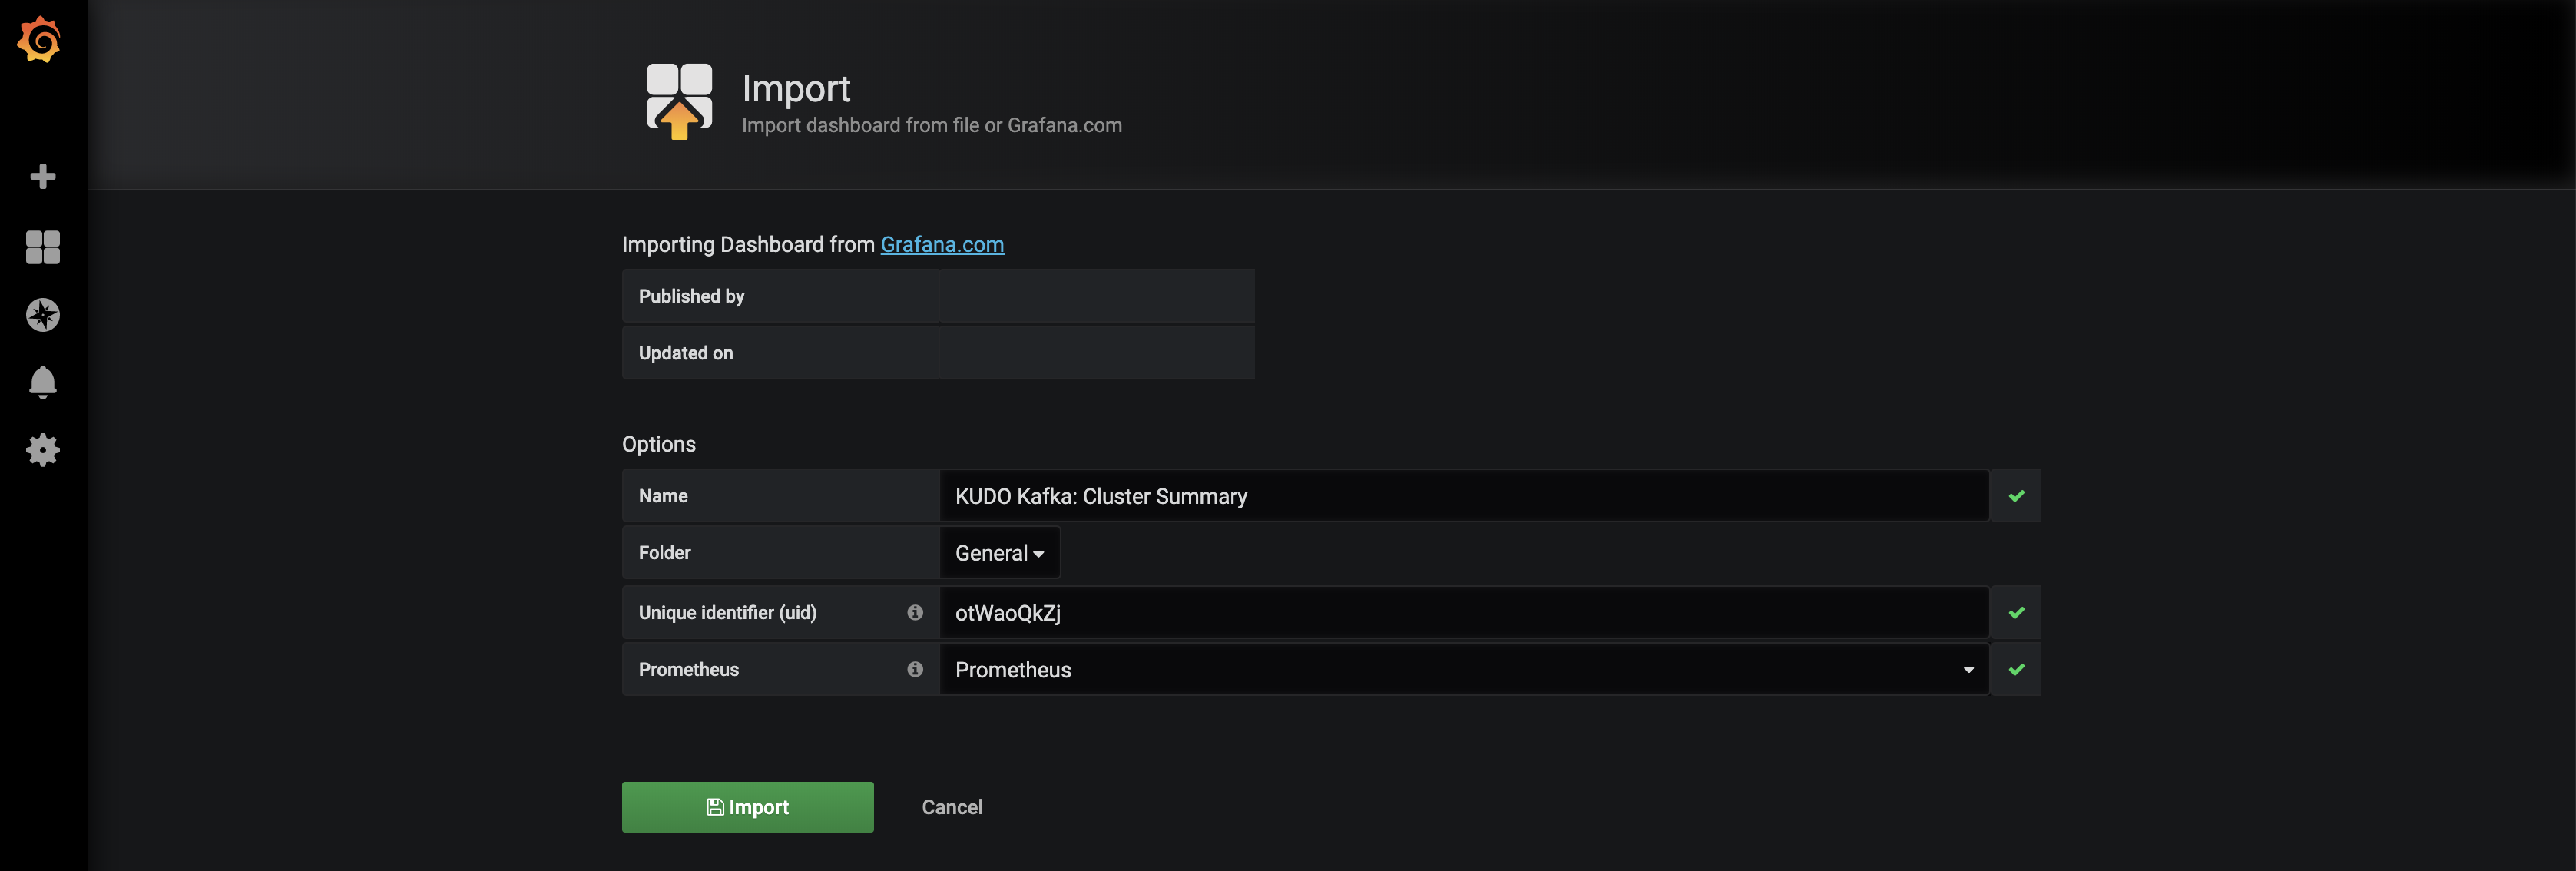Click the empty Published by value cell

[x=1096, y=296]
